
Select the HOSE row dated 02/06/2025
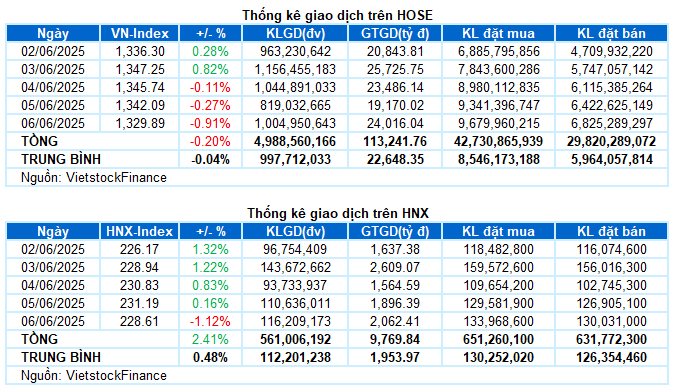click(337, 52)
